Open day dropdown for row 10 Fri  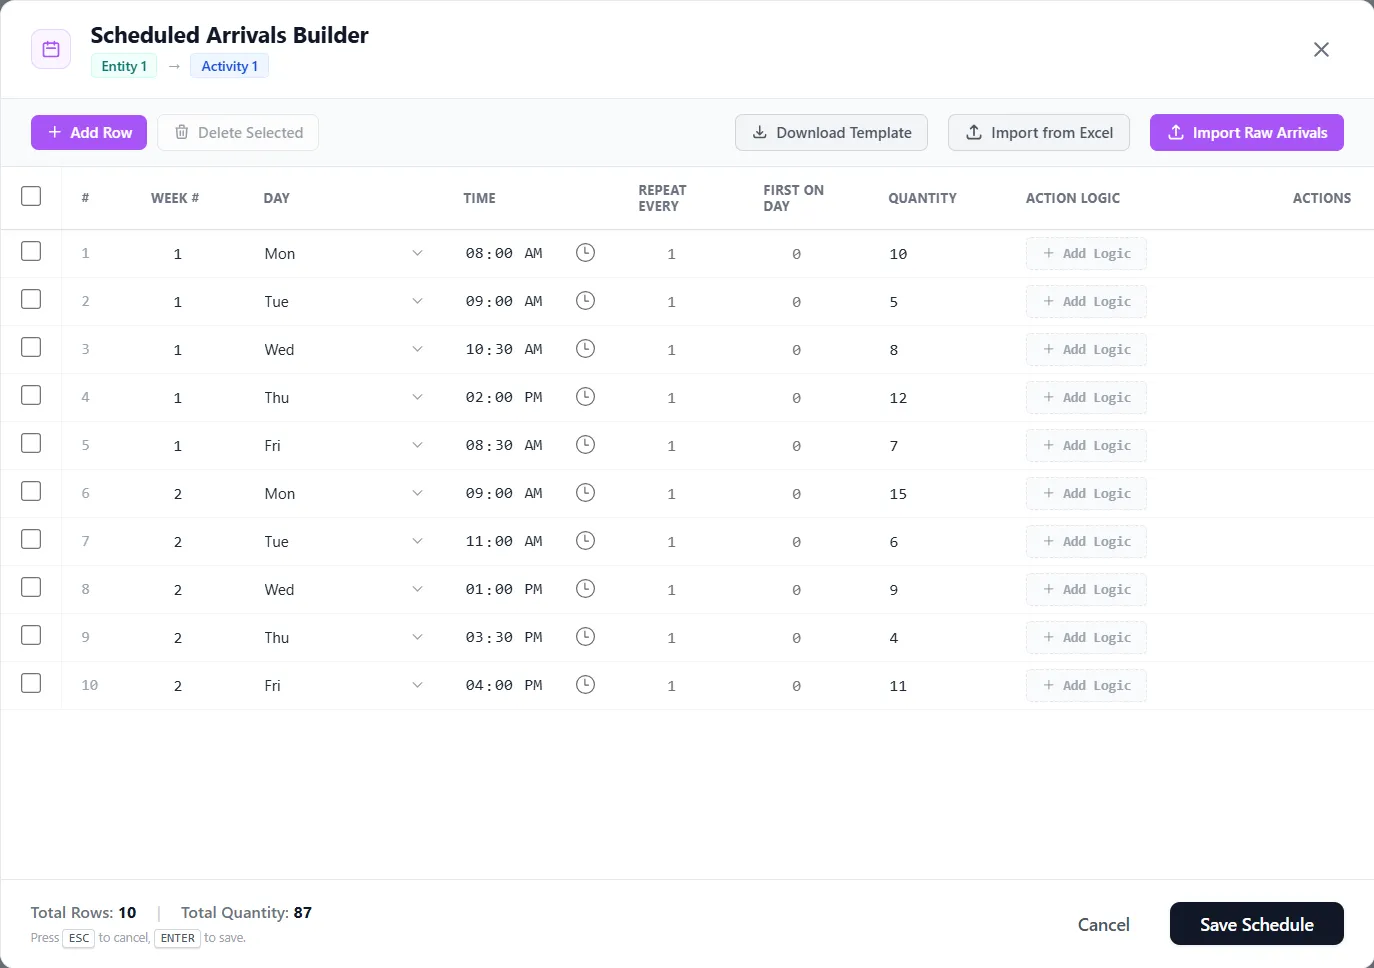tap(344, 686)
